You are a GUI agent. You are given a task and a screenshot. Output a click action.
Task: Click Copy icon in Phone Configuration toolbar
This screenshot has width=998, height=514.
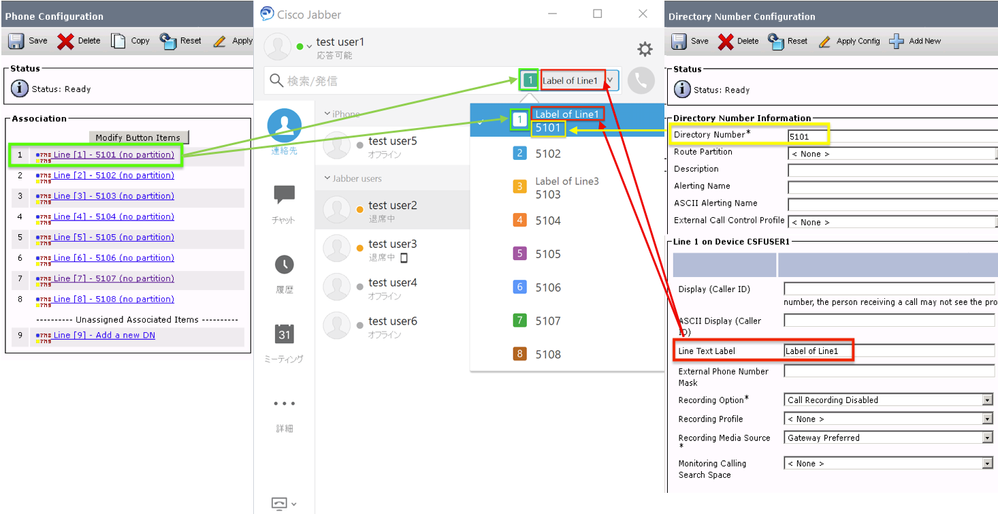point(118,41)
